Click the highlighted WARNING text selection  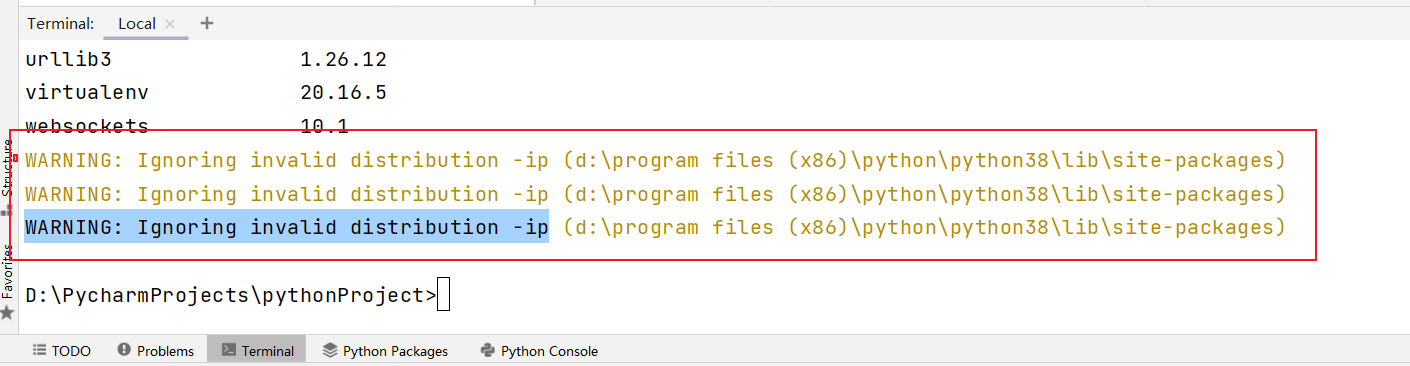coord(287,228)
